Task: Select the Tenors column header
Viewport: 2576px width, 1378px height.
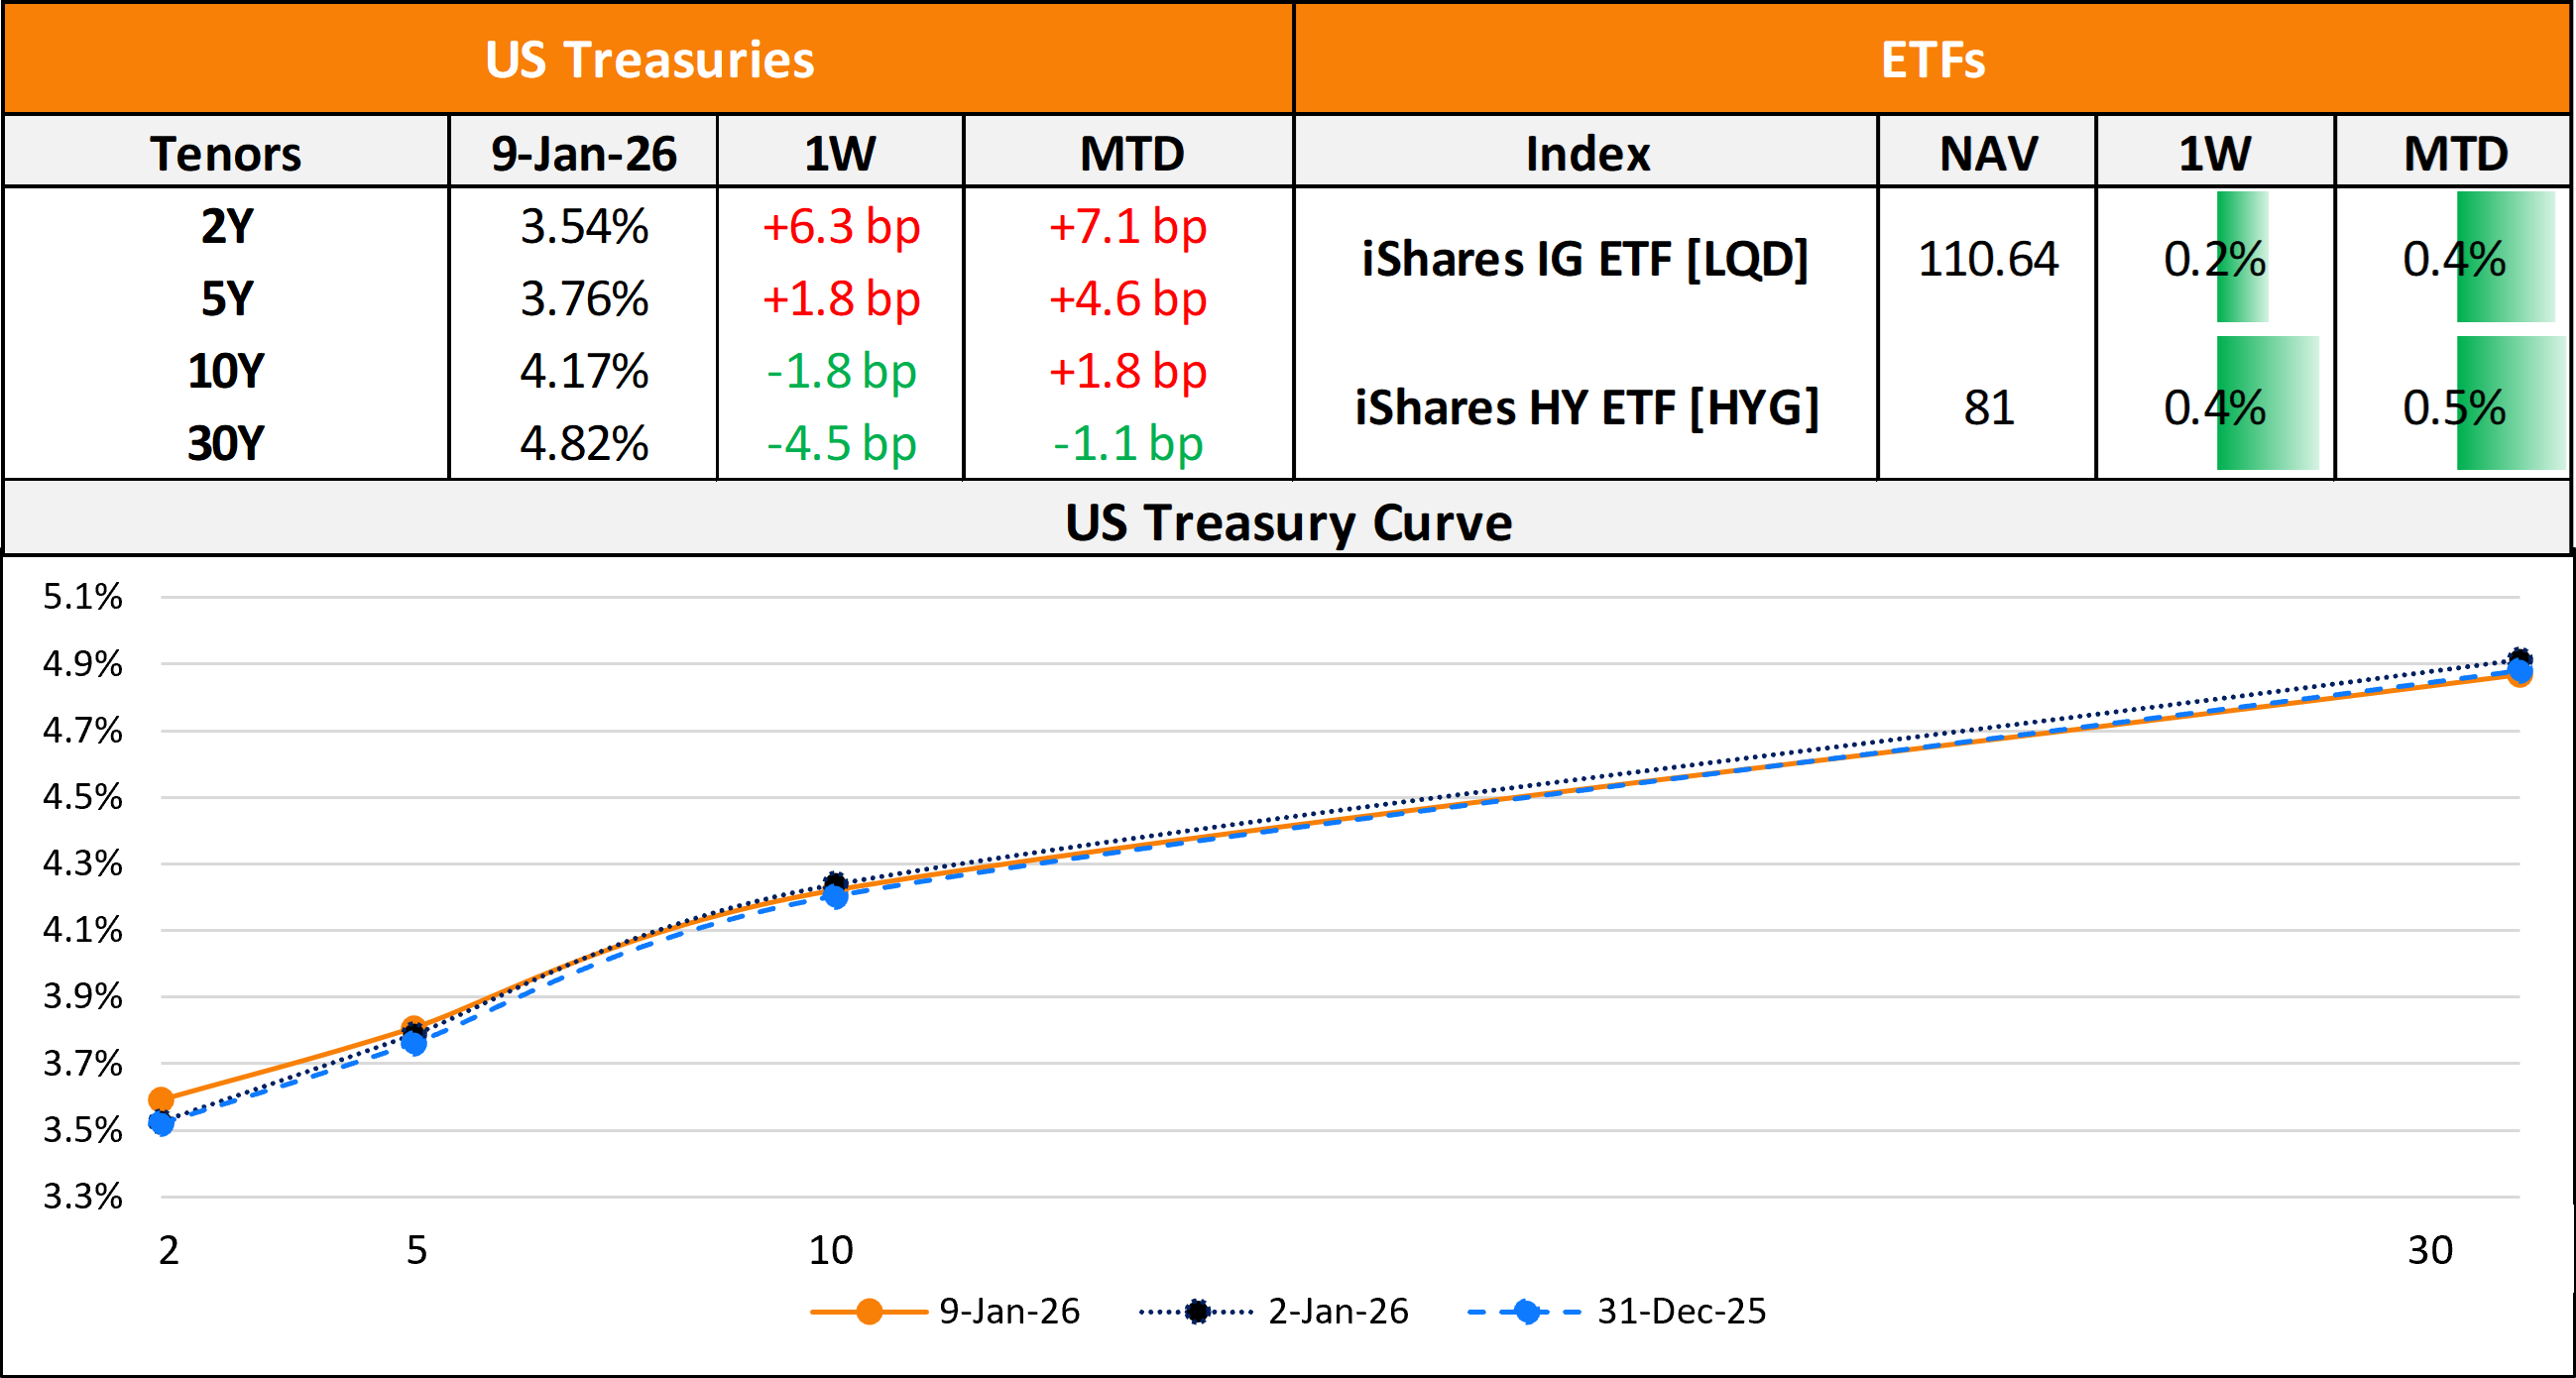Action: pos(226,153)
